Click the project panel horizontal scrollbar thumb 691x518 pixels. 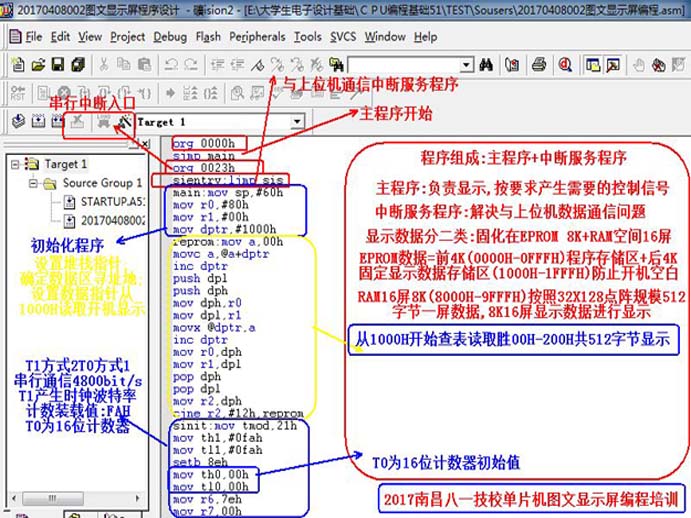(52, 498)
